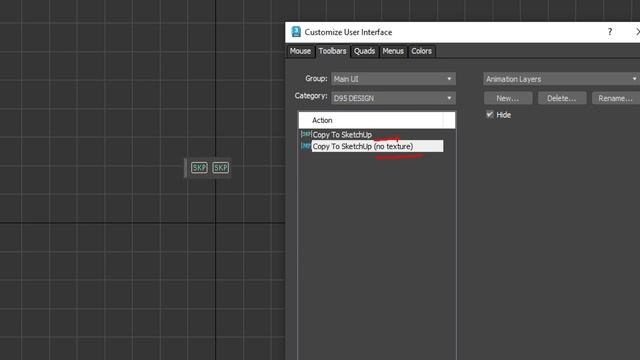Click the second SKP button on floating toolbar
The image size is (640, 360).
coord(220,168)
